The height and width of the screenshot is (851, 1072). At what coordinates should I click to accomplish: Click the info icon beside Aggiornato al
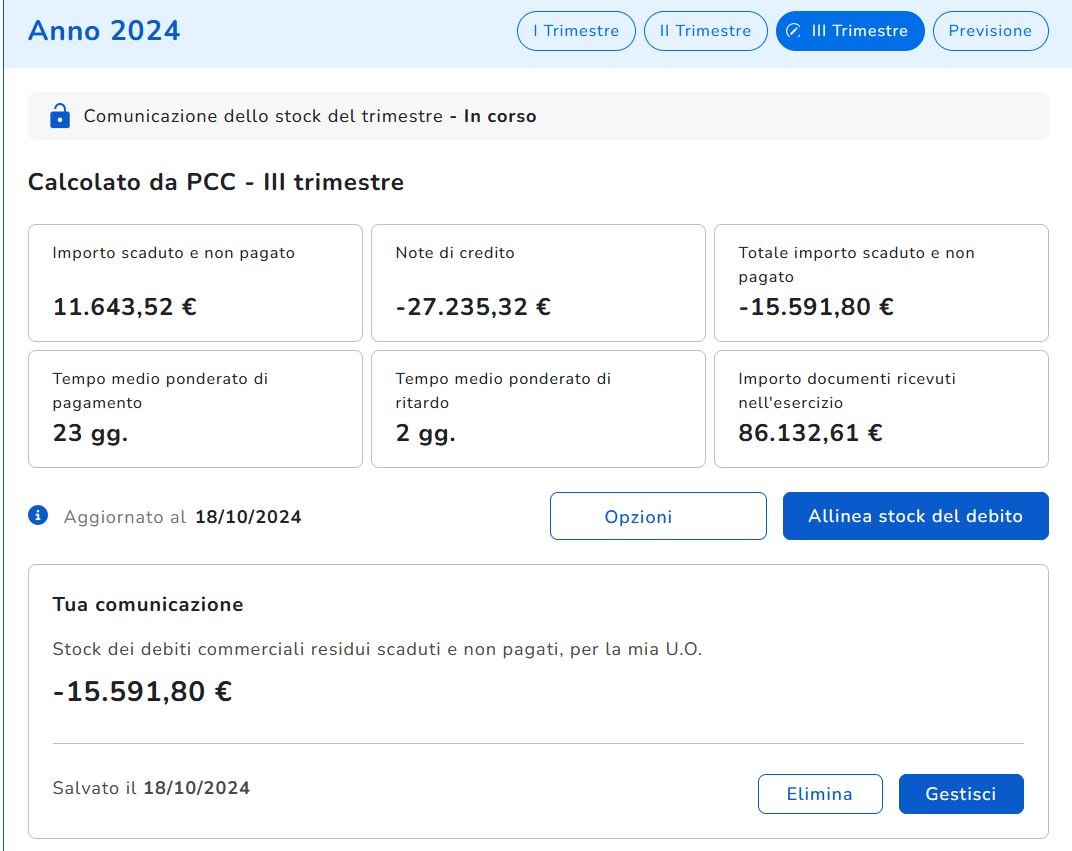coord(38,516)
